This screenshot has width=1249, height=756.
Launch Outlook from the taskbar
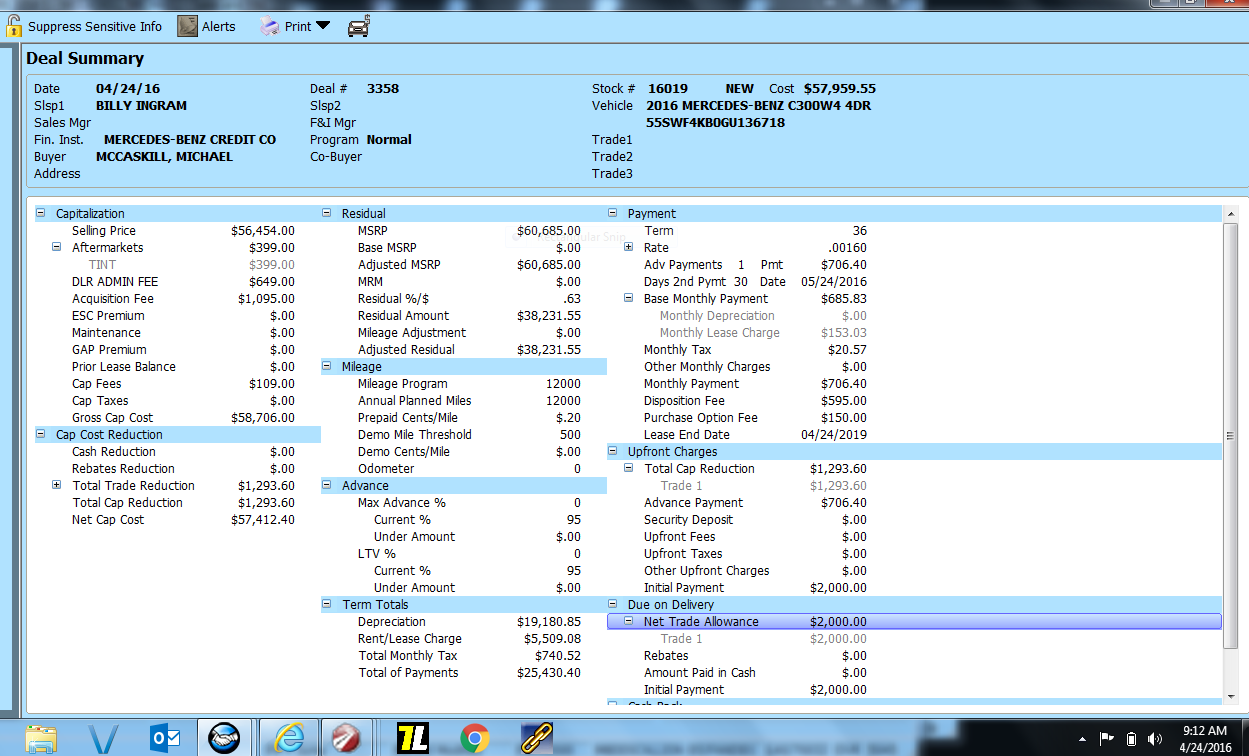click(164, 739)
